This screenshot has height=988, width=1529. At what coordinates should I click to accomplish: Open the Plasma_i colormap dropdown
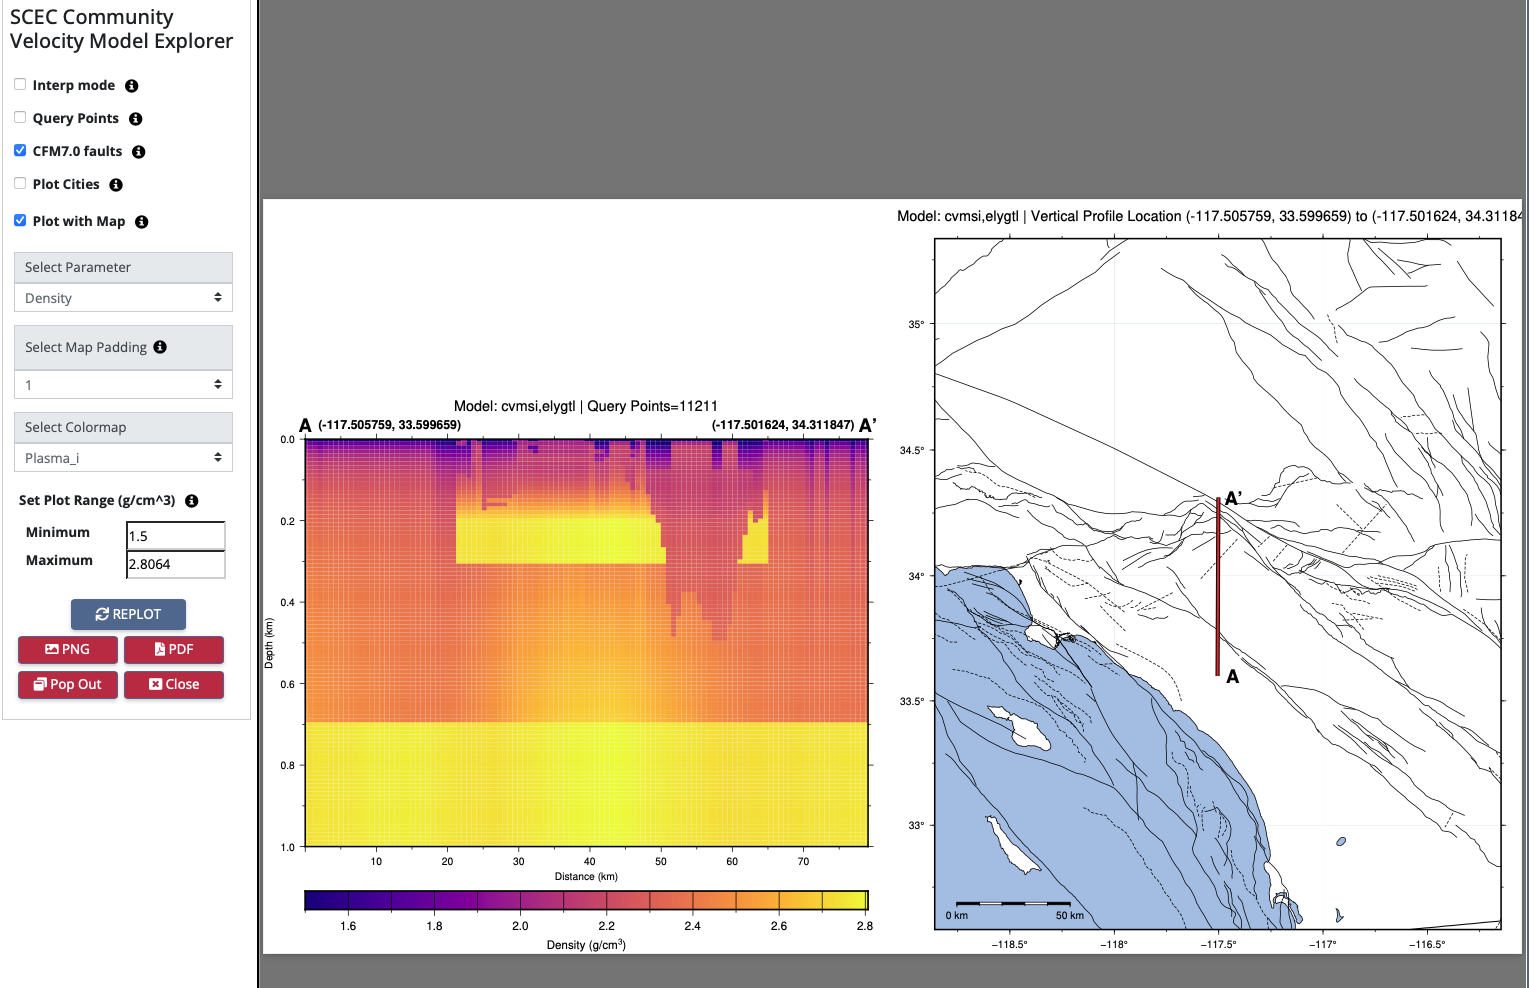[x=123, y=458]
